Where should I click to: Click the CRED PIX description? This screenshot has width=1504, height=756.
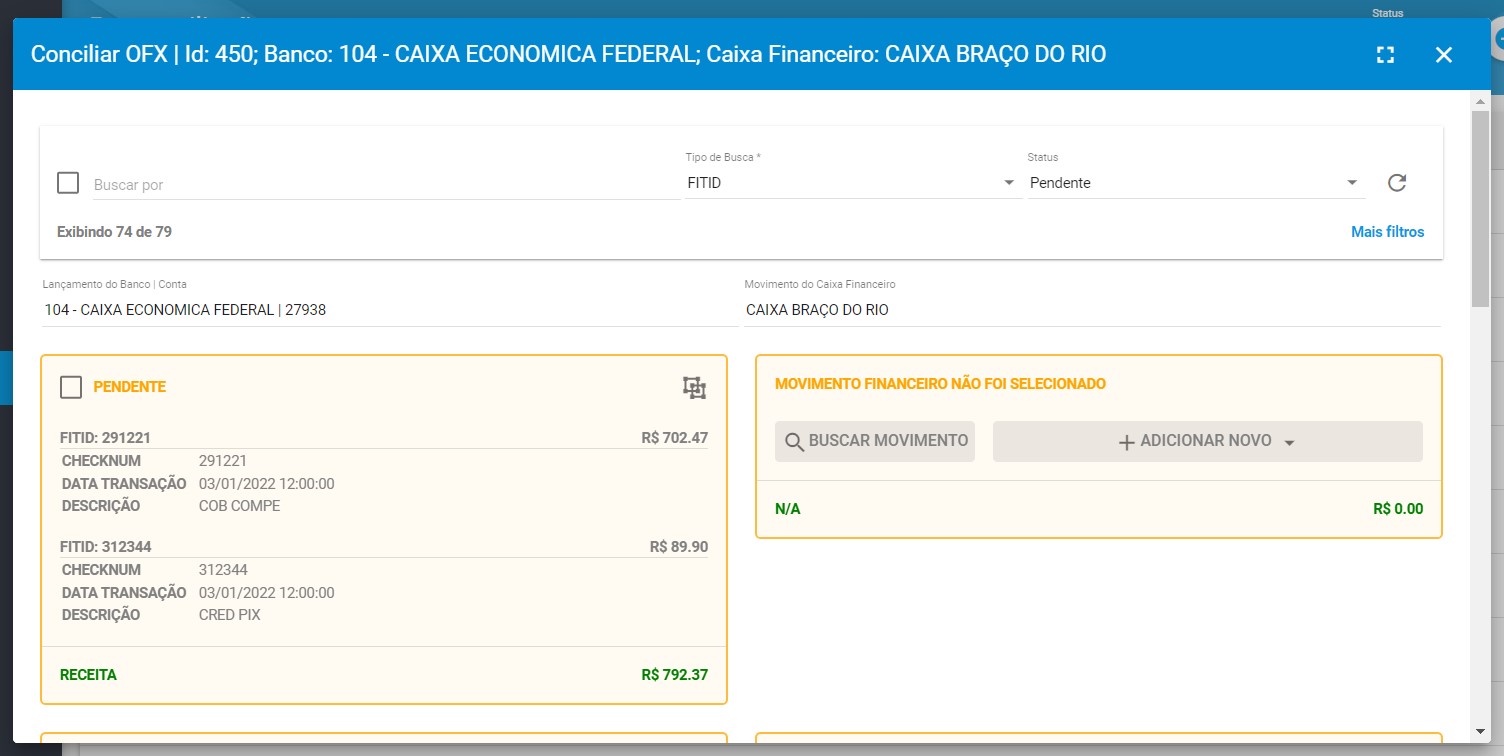pyautogui.click(x=230, y=615)
